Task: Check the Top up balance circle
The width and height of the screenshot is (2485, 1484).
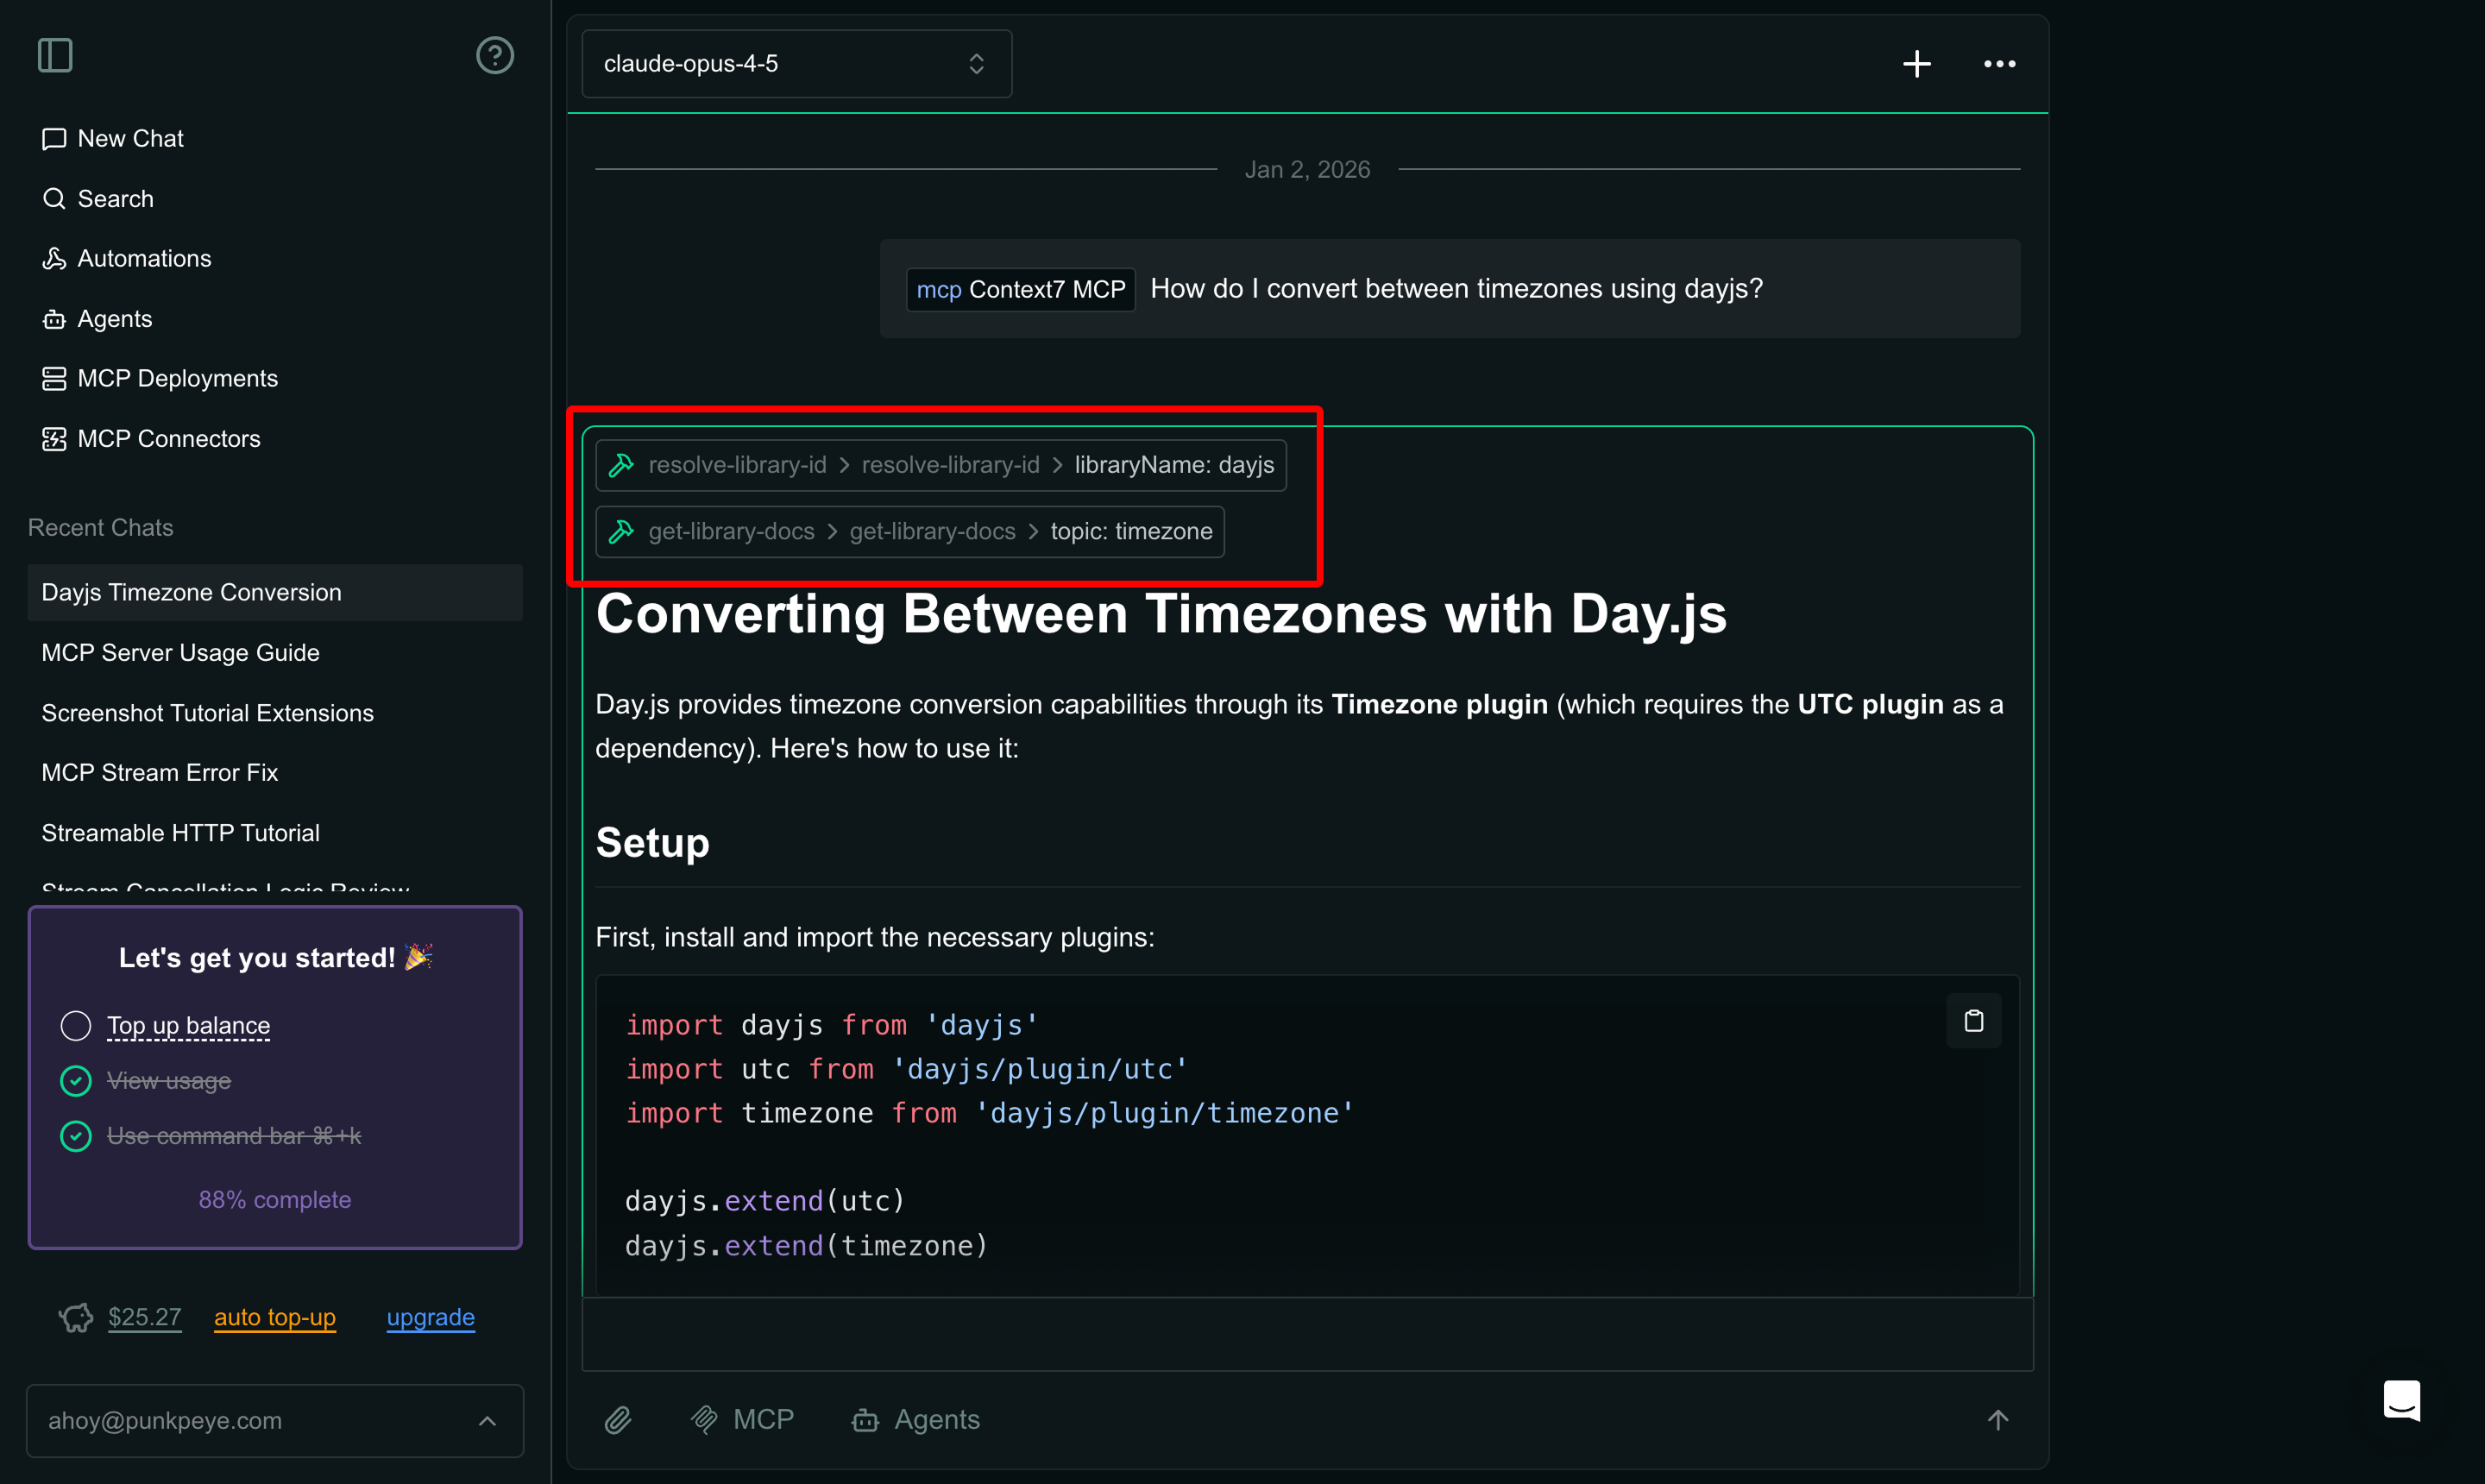Action: (x=76, y=1026)
